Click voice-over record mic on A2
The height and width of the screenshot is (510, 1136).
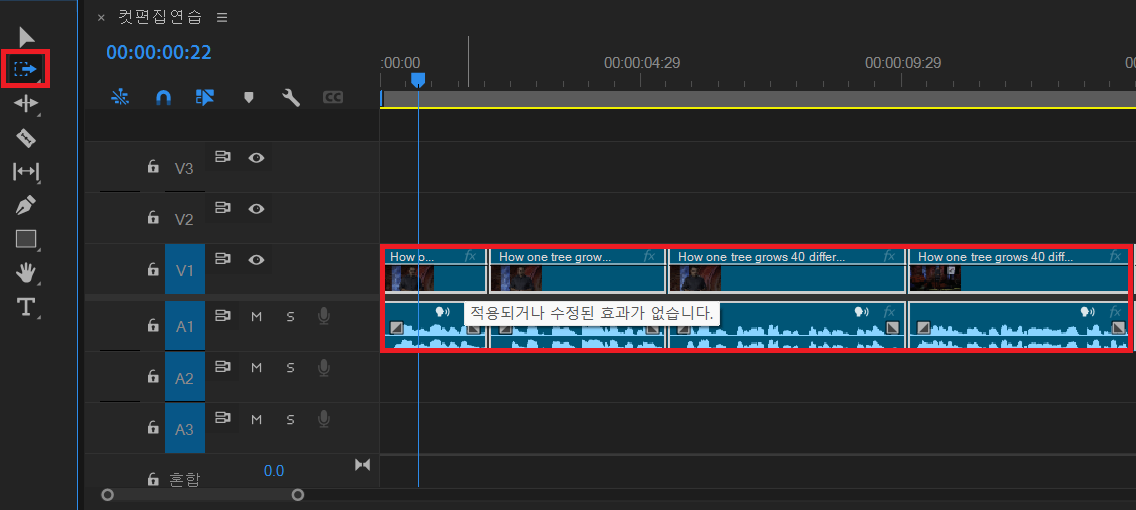[324, 367]
